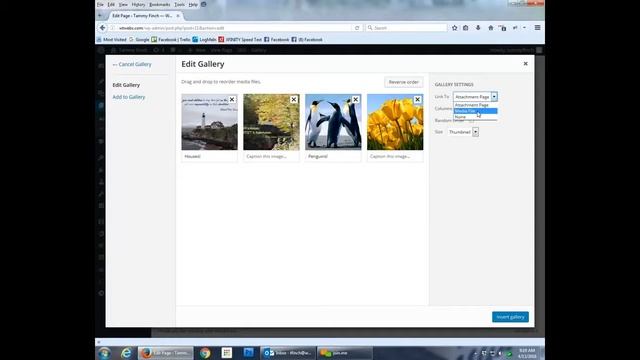Click the caption field under the lighthouse image
Image resolution: width=640 pixels, height=360 pixels.
(x=209, y=156)
